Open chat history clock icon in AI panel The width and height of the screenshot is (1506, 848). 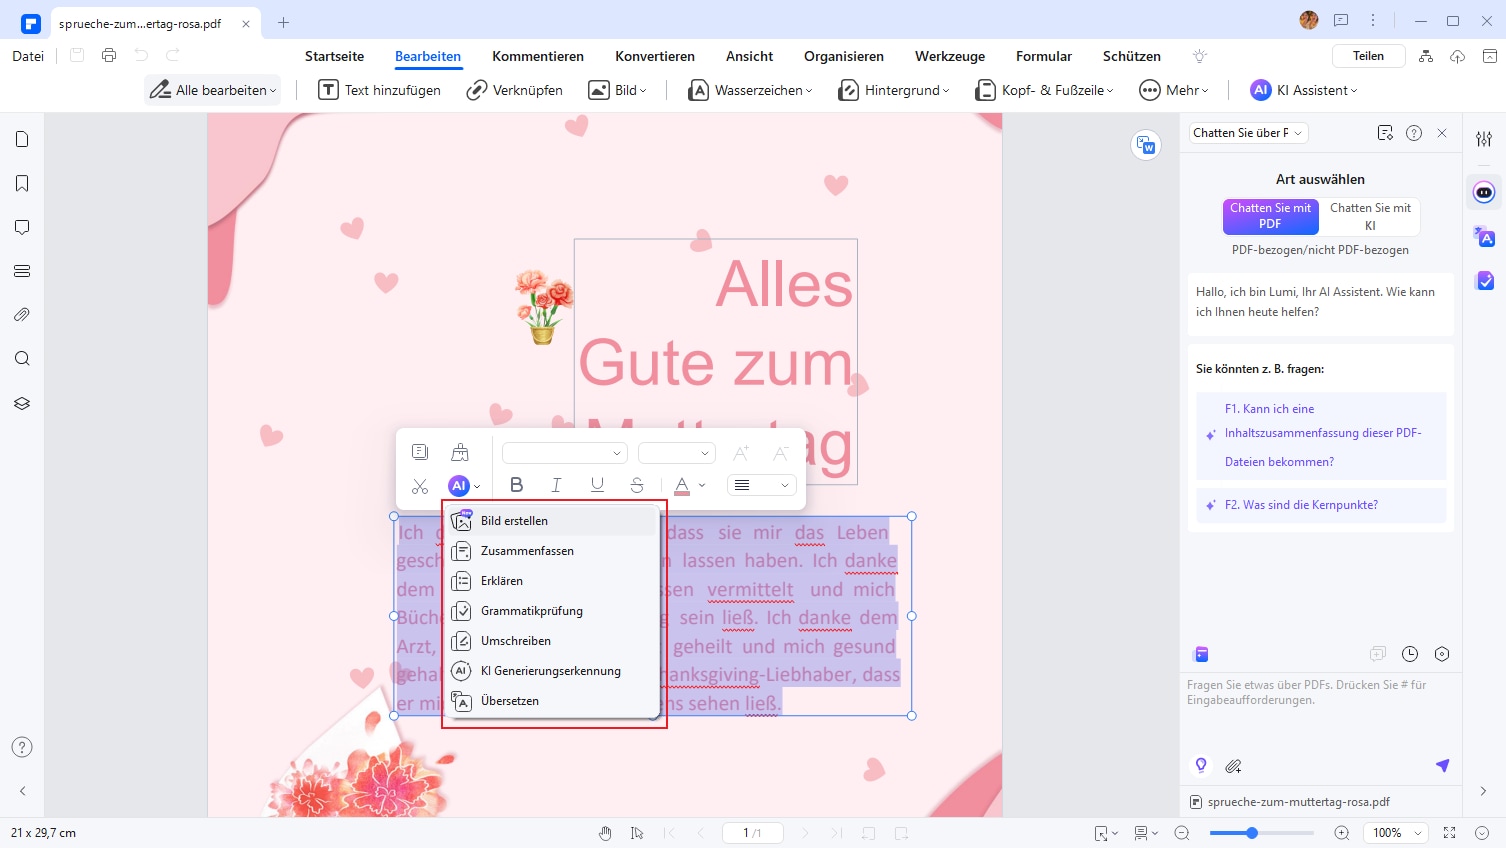pos(1410,654)
